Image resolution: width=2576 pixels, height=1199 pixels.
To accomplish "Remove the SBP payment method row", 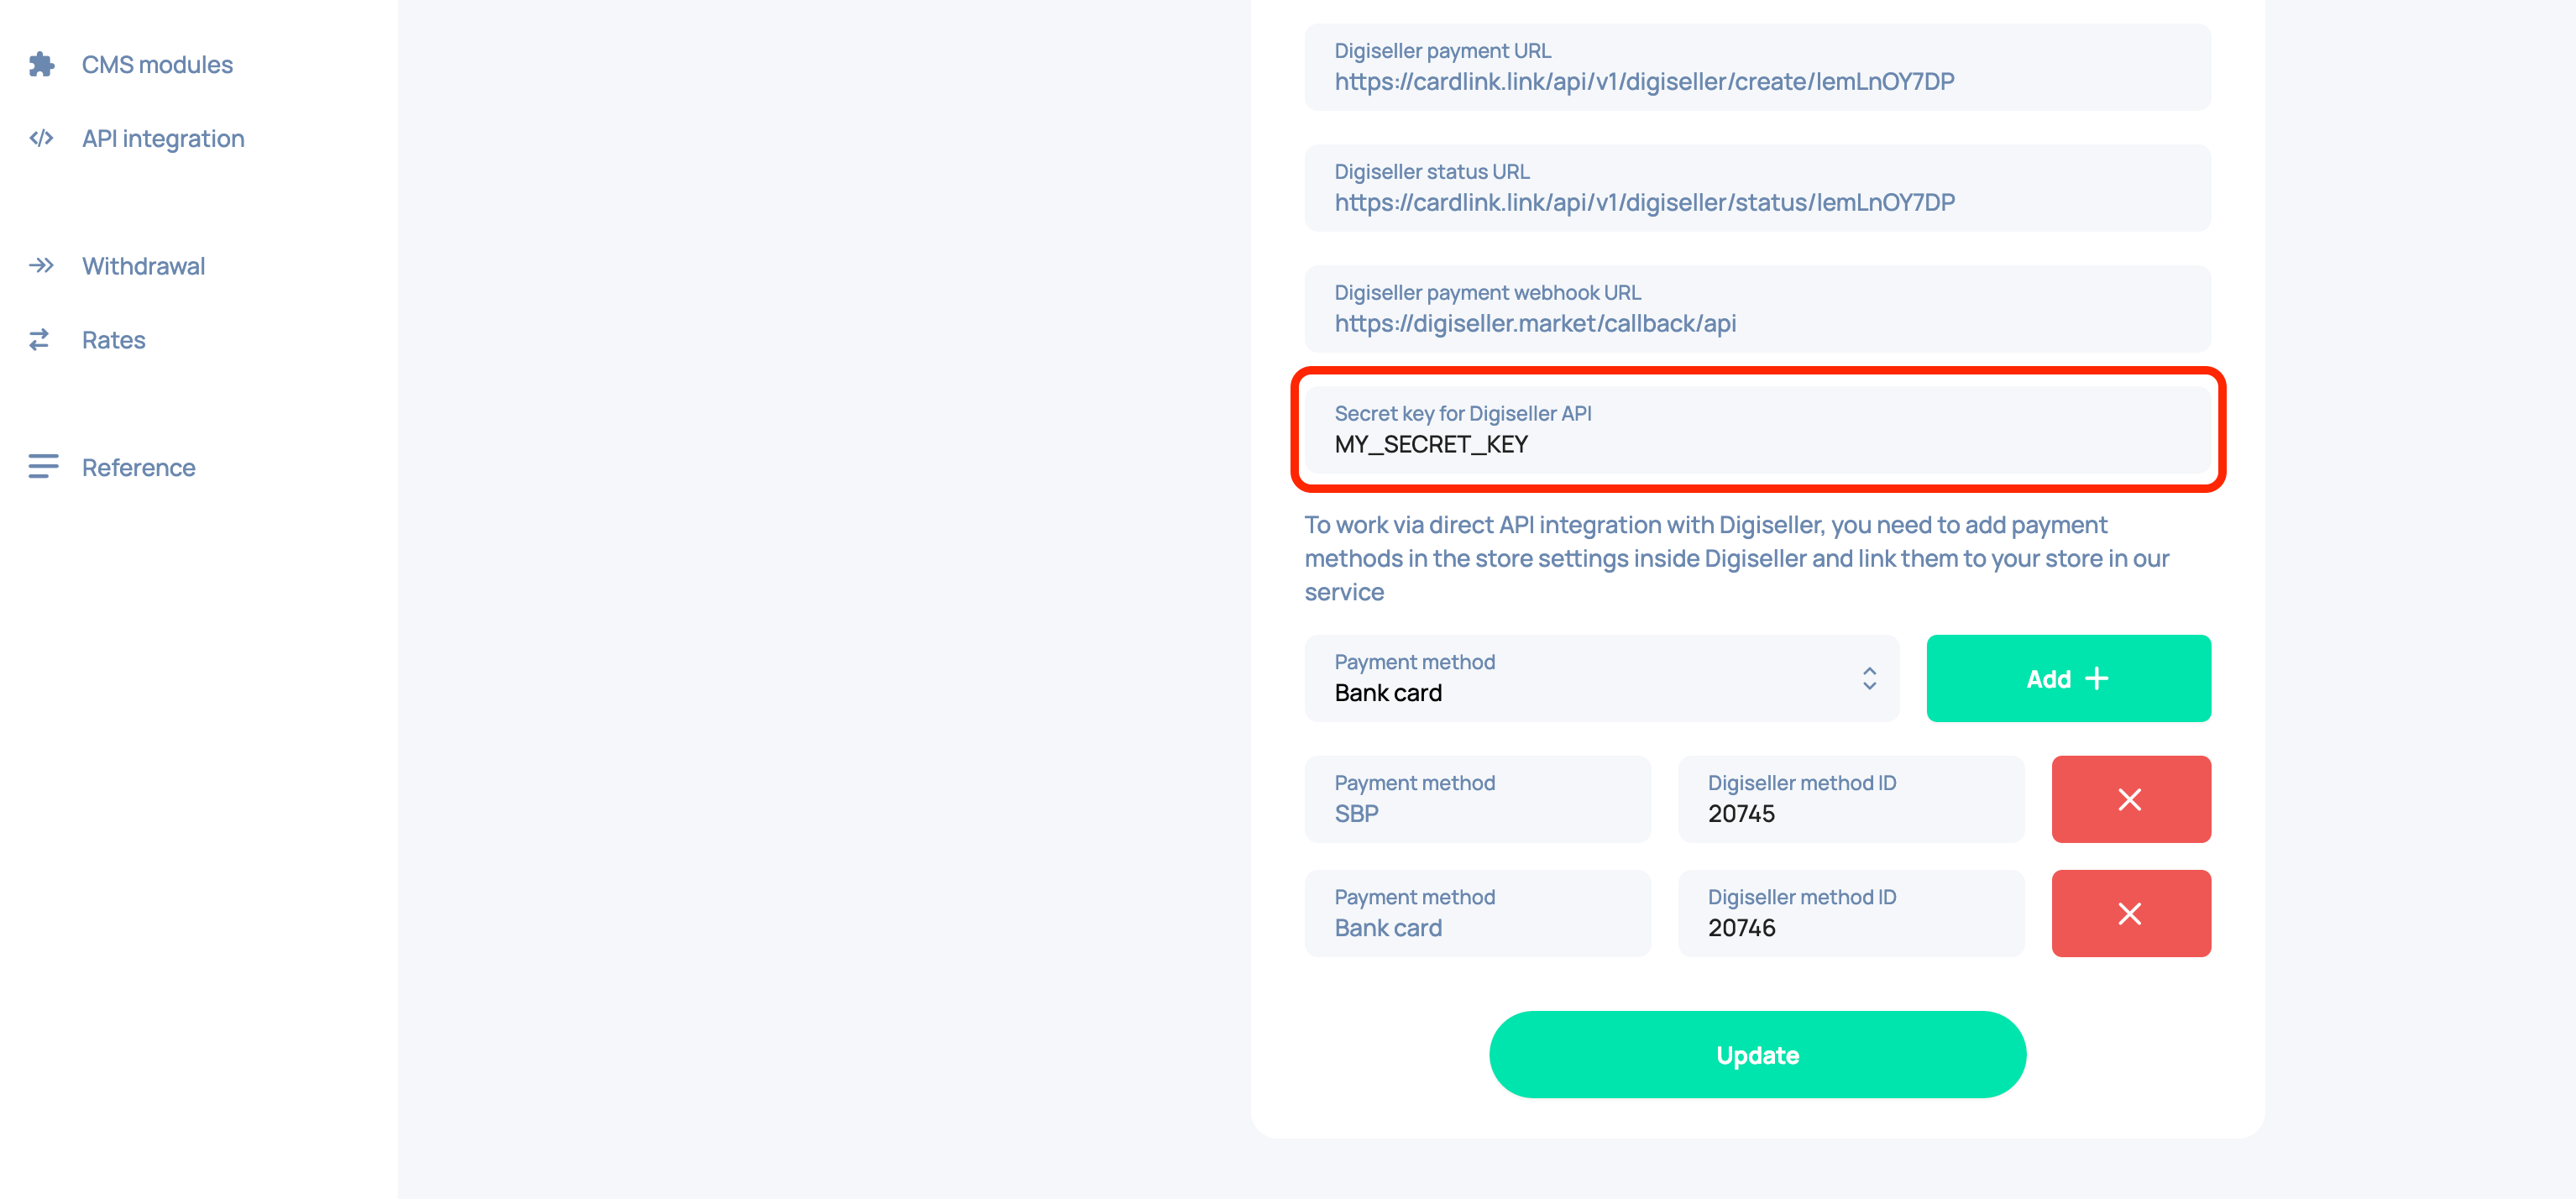I will [x=2130, y=799].
